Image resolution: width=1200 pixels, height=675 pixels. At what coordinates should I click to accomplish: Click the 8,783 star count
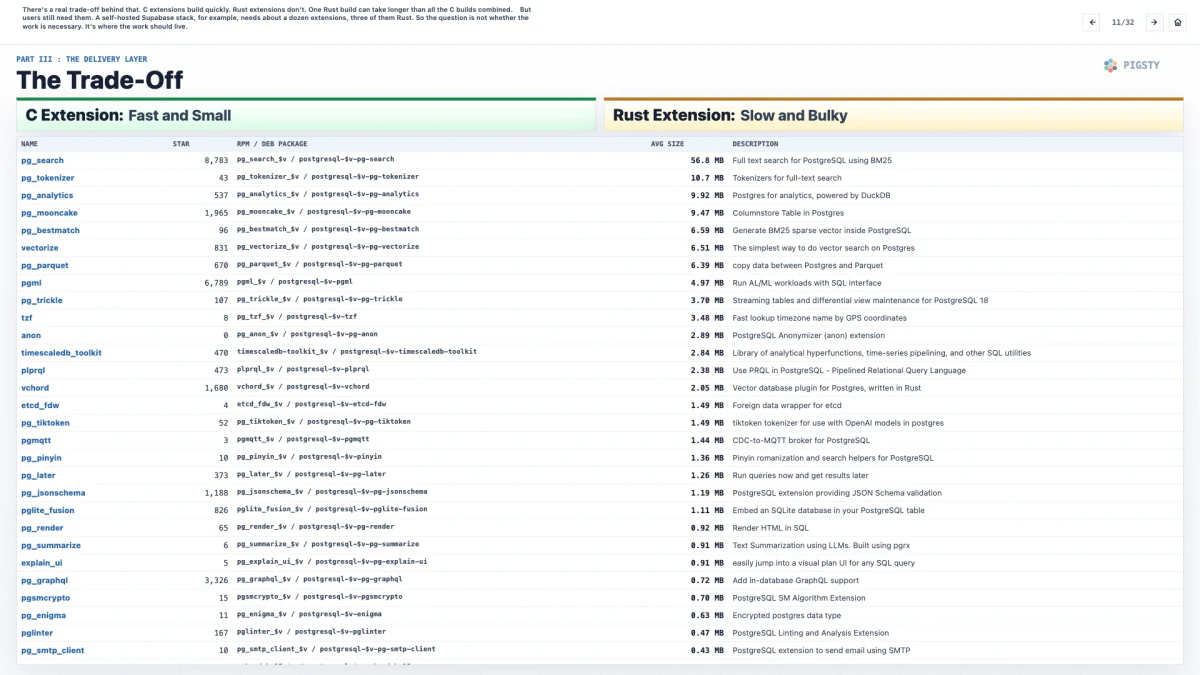click(x=216, y=160)
